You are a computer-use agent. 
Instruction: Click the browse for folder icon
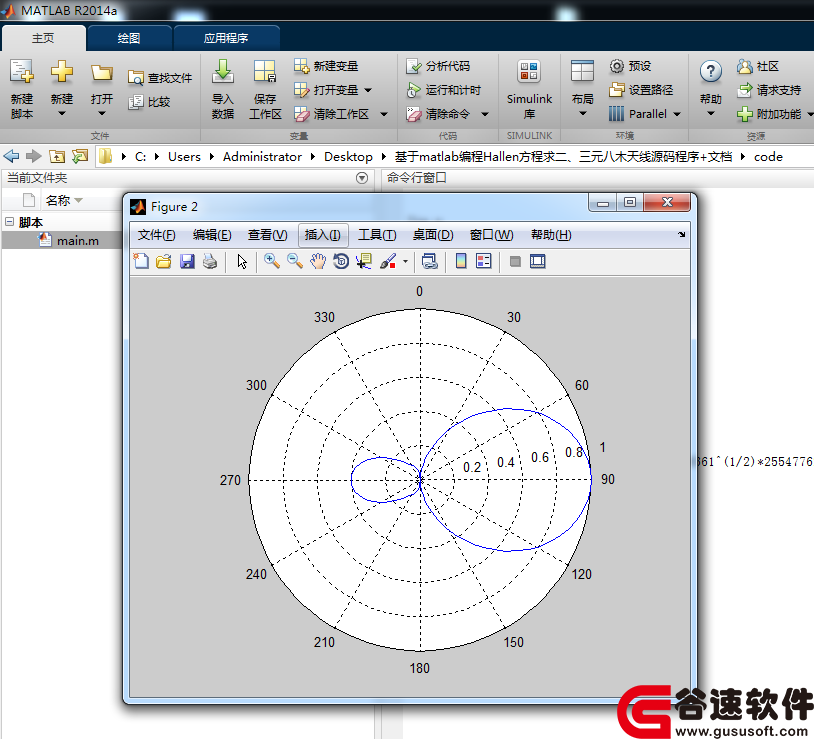pos(80,156)
